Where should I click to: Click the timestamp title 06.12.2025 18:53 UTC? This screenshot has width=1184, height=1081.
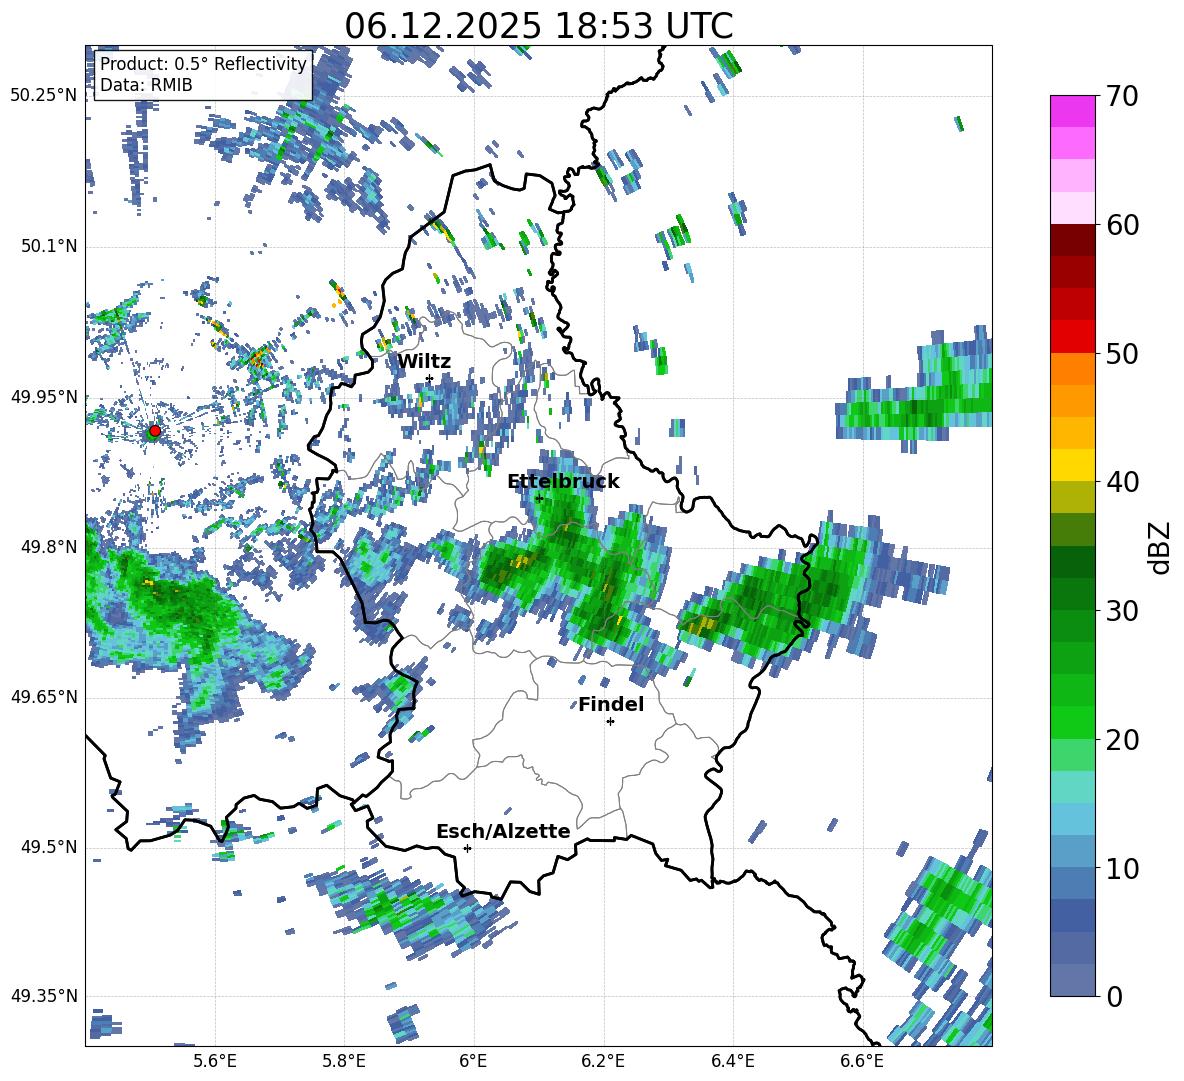coord(539,26)
